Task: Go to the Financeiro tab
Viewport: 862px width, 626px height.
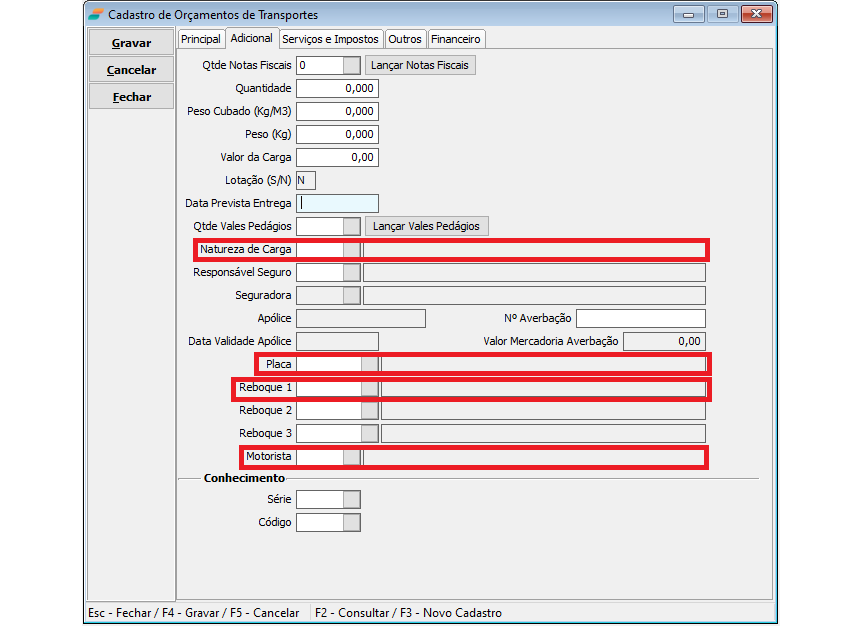Action: 456,39
